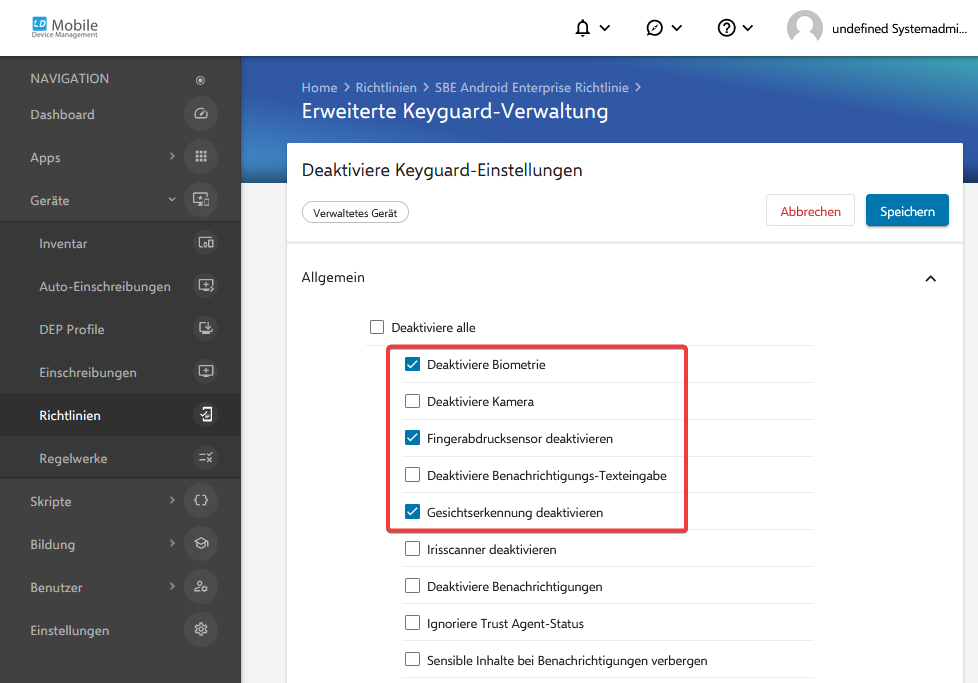Image resolution: width=978 pixels, height=683 pixels.
Task: Click the Abbrechen button
Action: [810, 211]
